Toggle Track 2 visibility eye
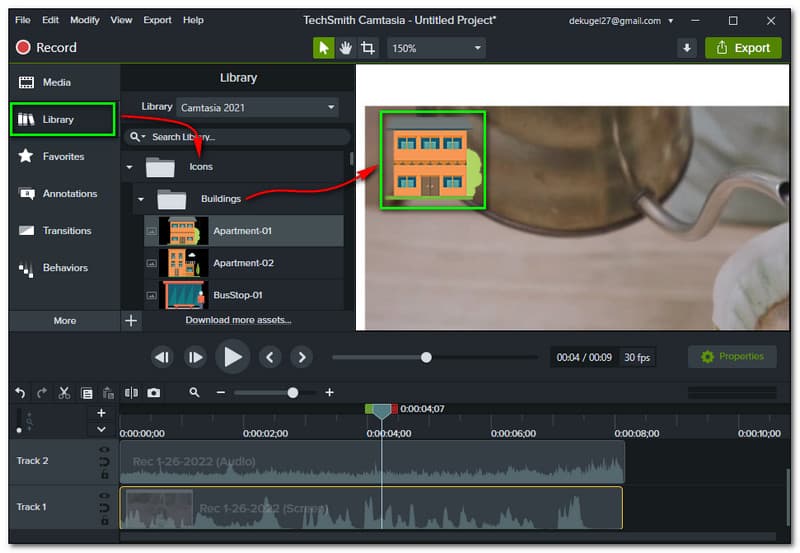Viewport: 800px width, 553px height. coord(104,451)
